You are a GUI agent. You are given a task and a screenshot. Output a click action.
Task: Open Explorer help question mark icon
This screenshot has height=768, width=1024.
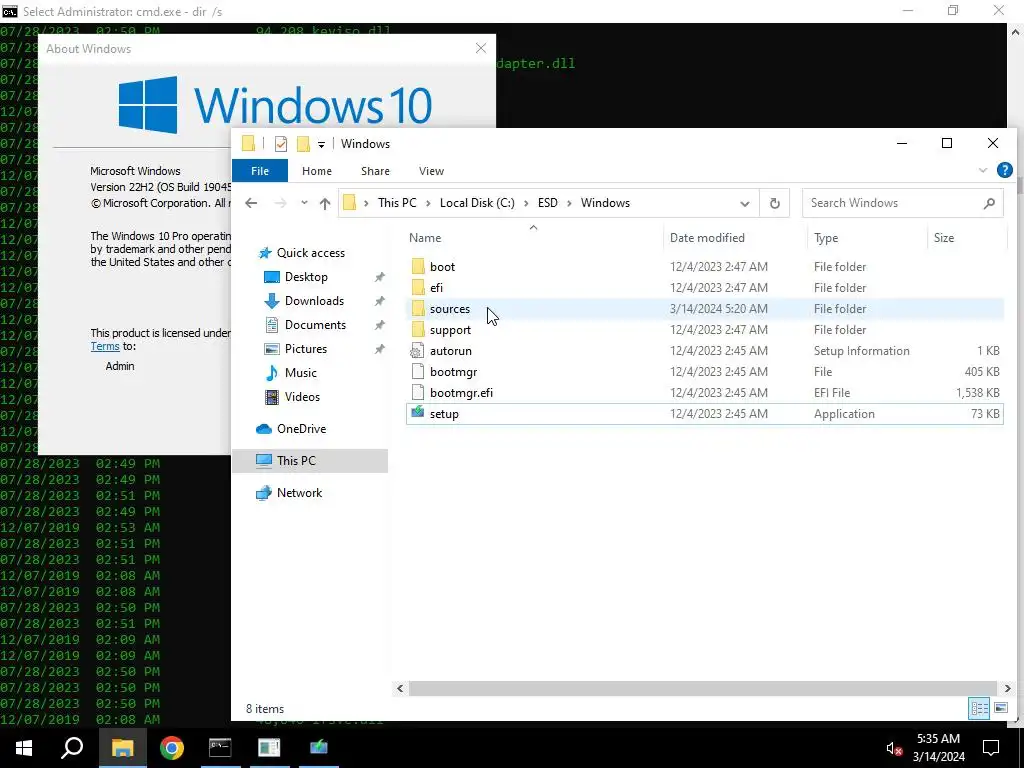click(1004, 170)
